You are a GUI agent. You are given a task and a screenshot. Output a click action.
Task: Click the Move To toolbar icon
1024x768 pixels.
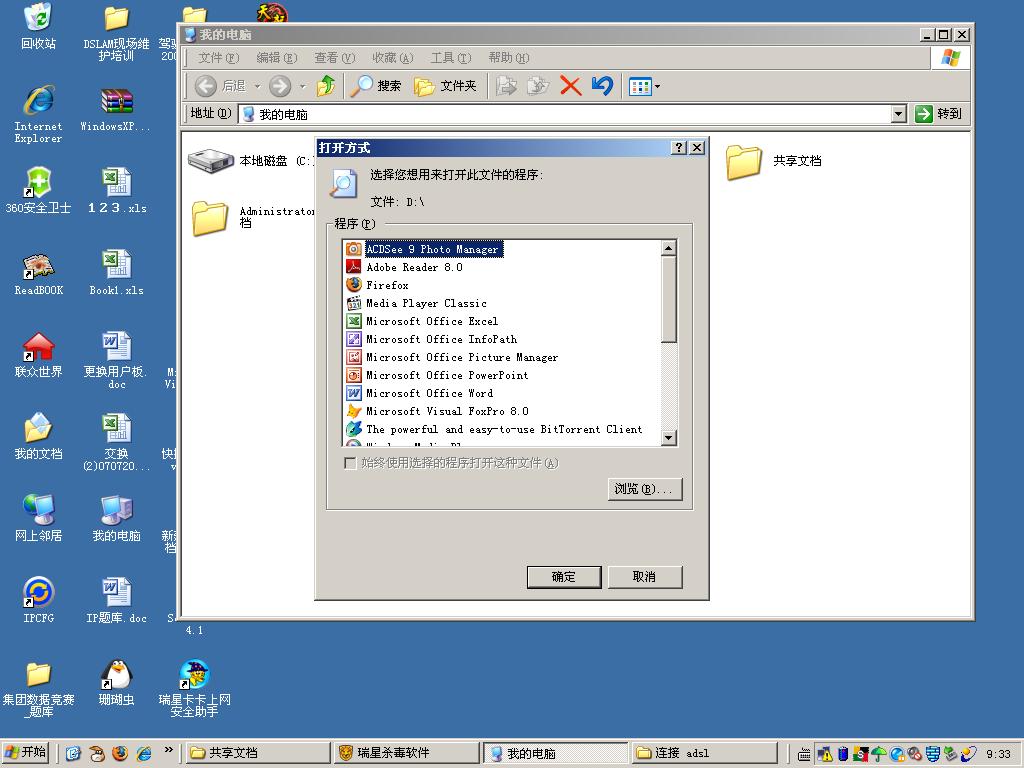point(506,86)
